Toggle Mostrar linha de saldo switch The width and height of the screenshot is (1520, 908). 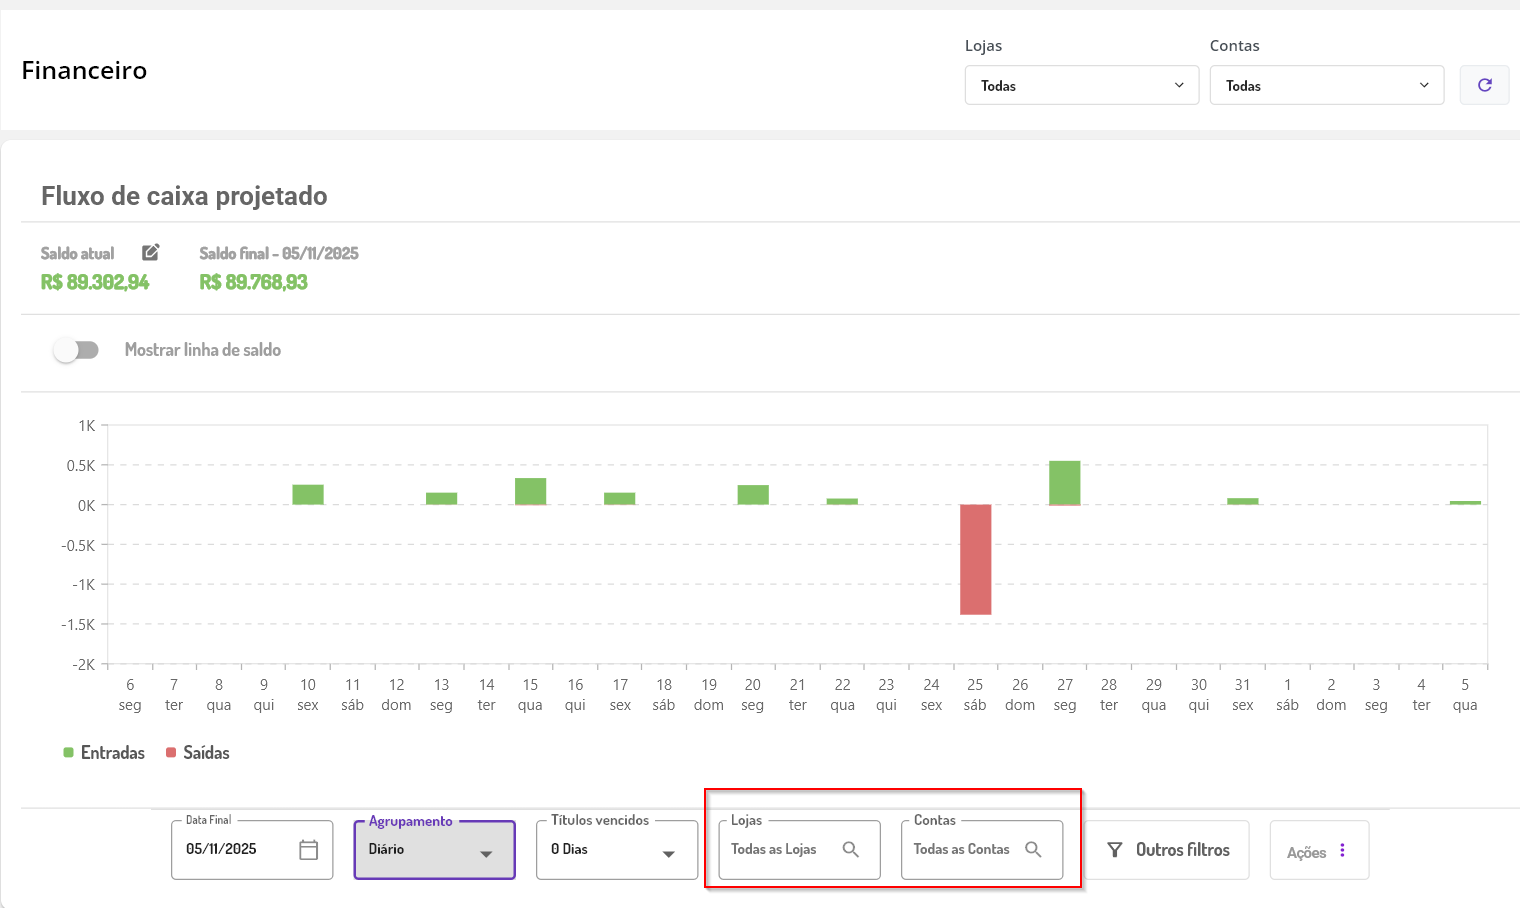[x=76, y=350]
